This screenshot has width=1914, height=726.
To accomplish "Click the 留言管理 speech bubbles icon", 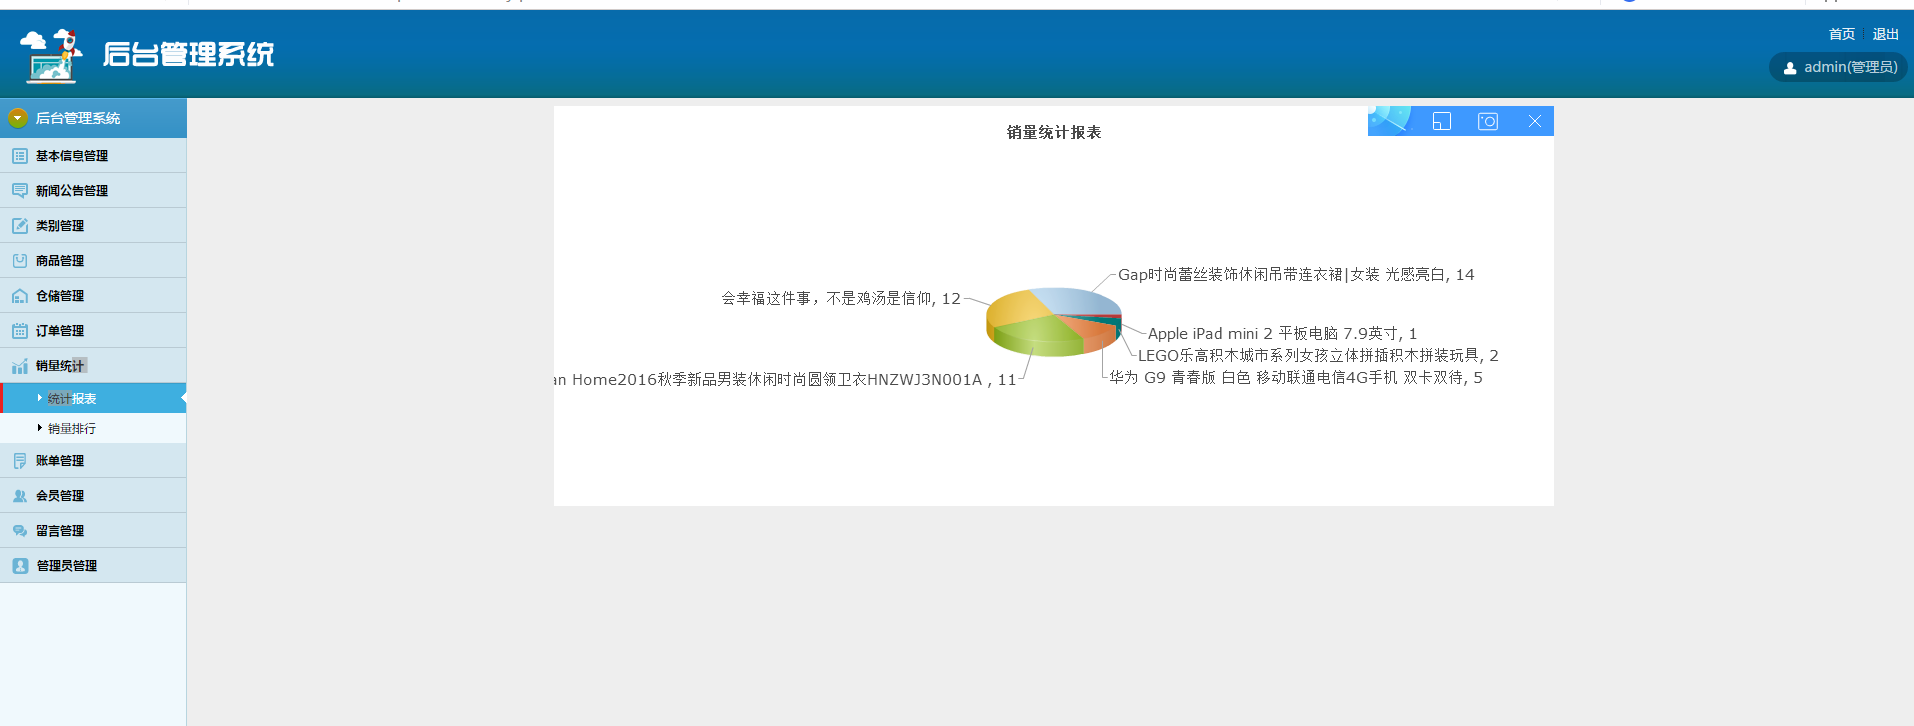I will coord(20,531).
